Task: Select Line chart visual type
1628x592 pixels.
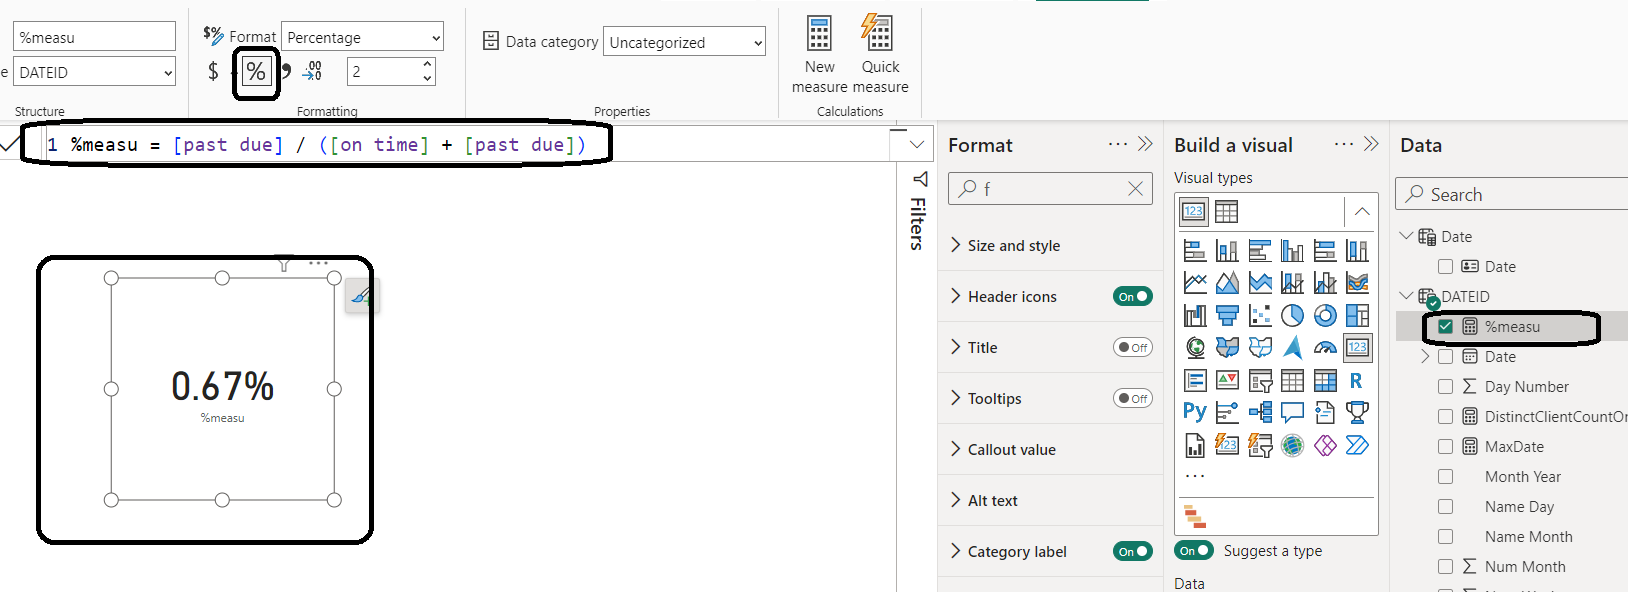Action: click(x=1194, y=283)
